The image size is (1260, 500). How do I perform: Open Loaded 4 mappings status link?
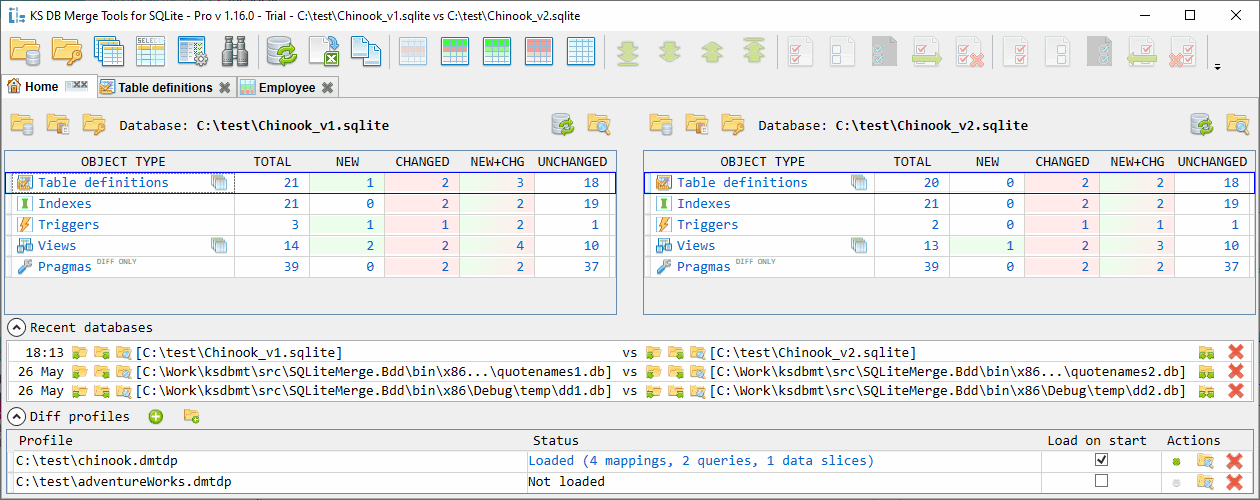701,461
